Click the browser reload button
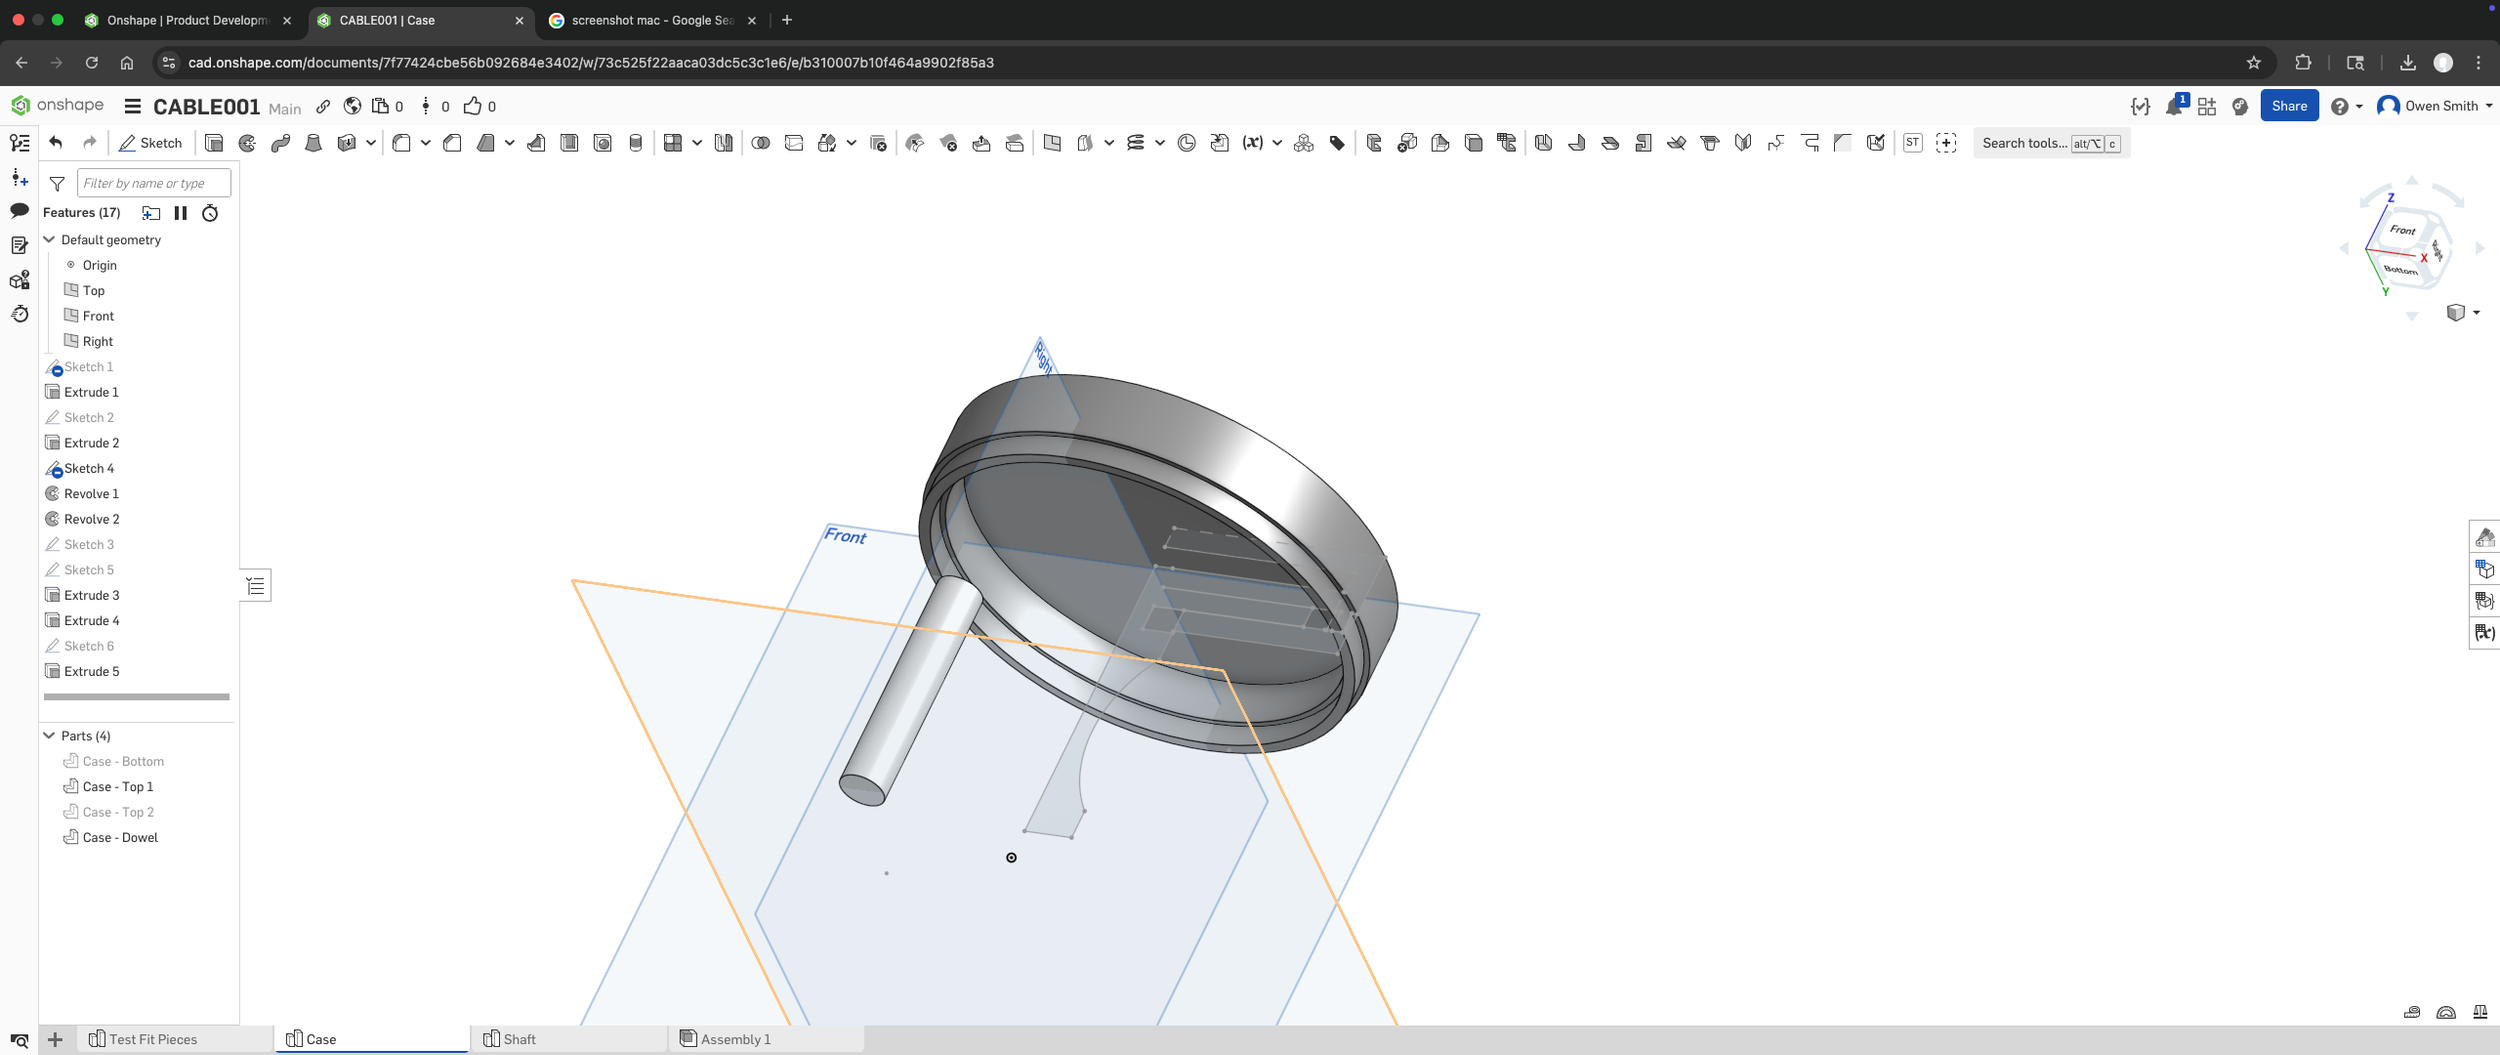 pyautogui.click(x=91, y=62)
